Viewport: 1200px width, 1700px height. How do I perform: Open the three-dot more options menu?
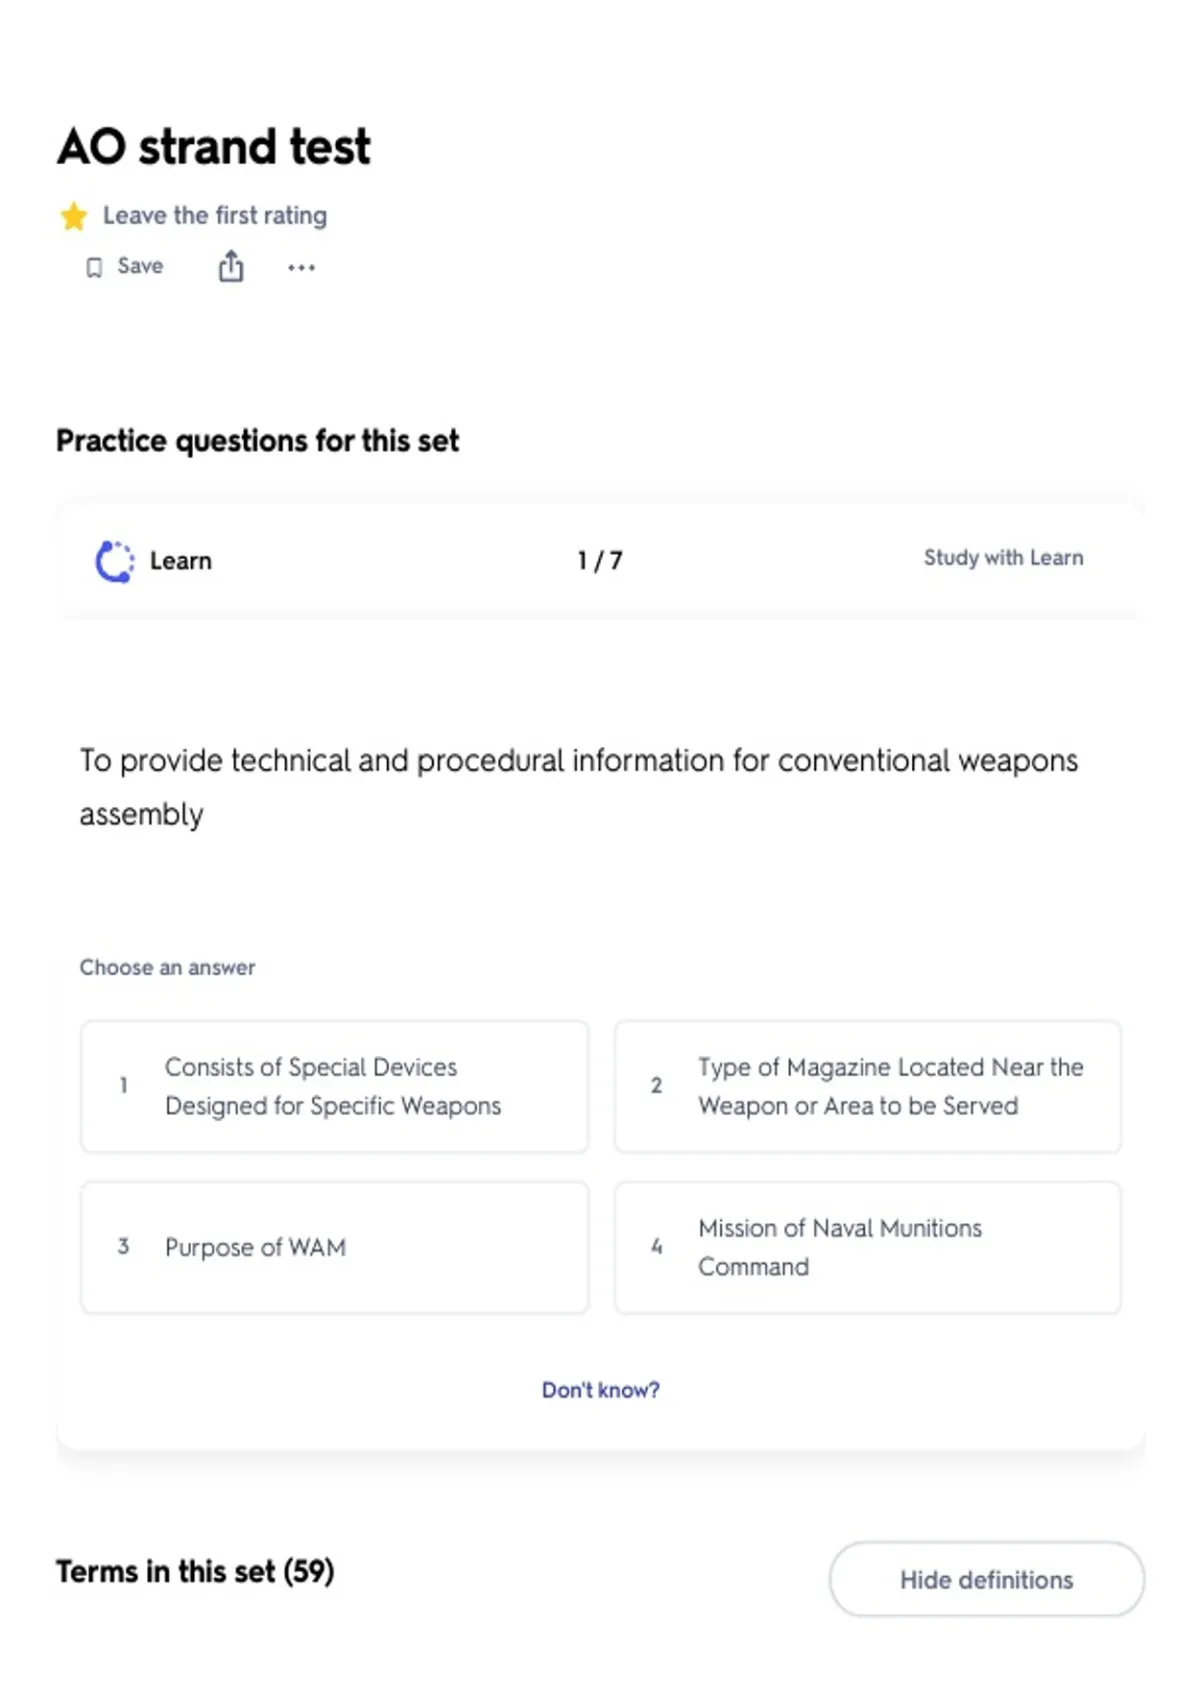click(301, 267)
